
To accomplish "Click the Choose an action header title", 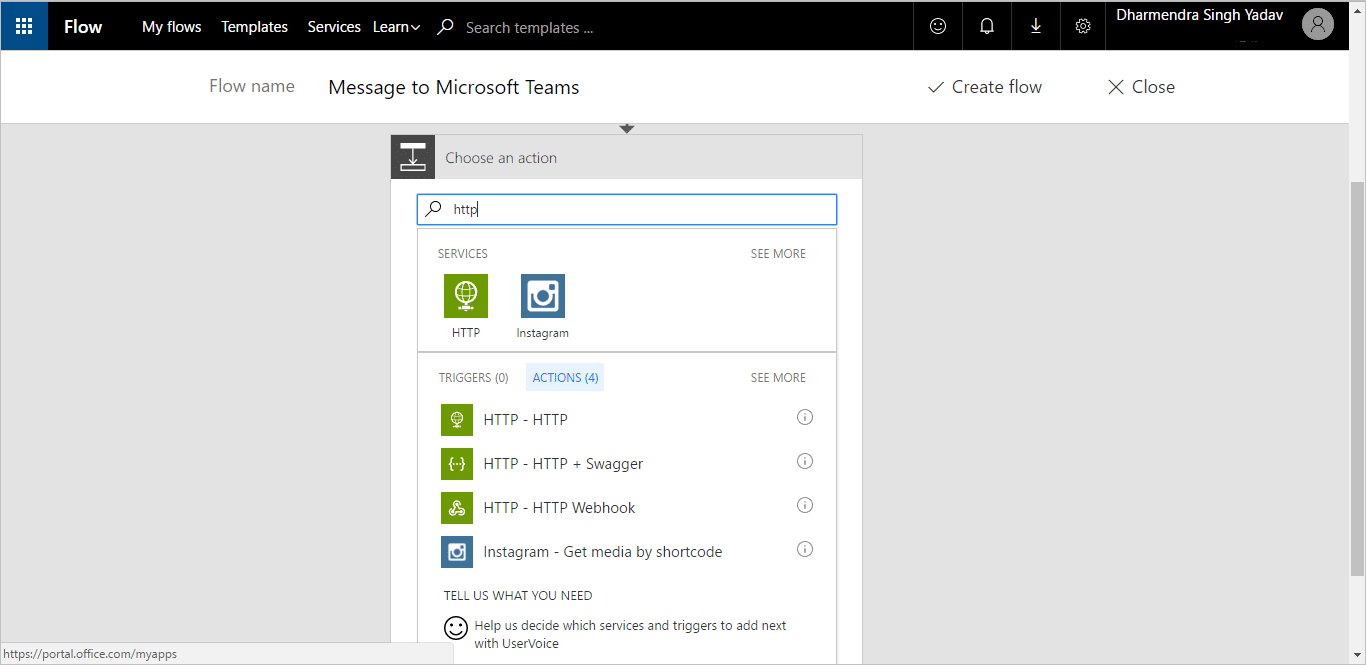I will (501, 158).
